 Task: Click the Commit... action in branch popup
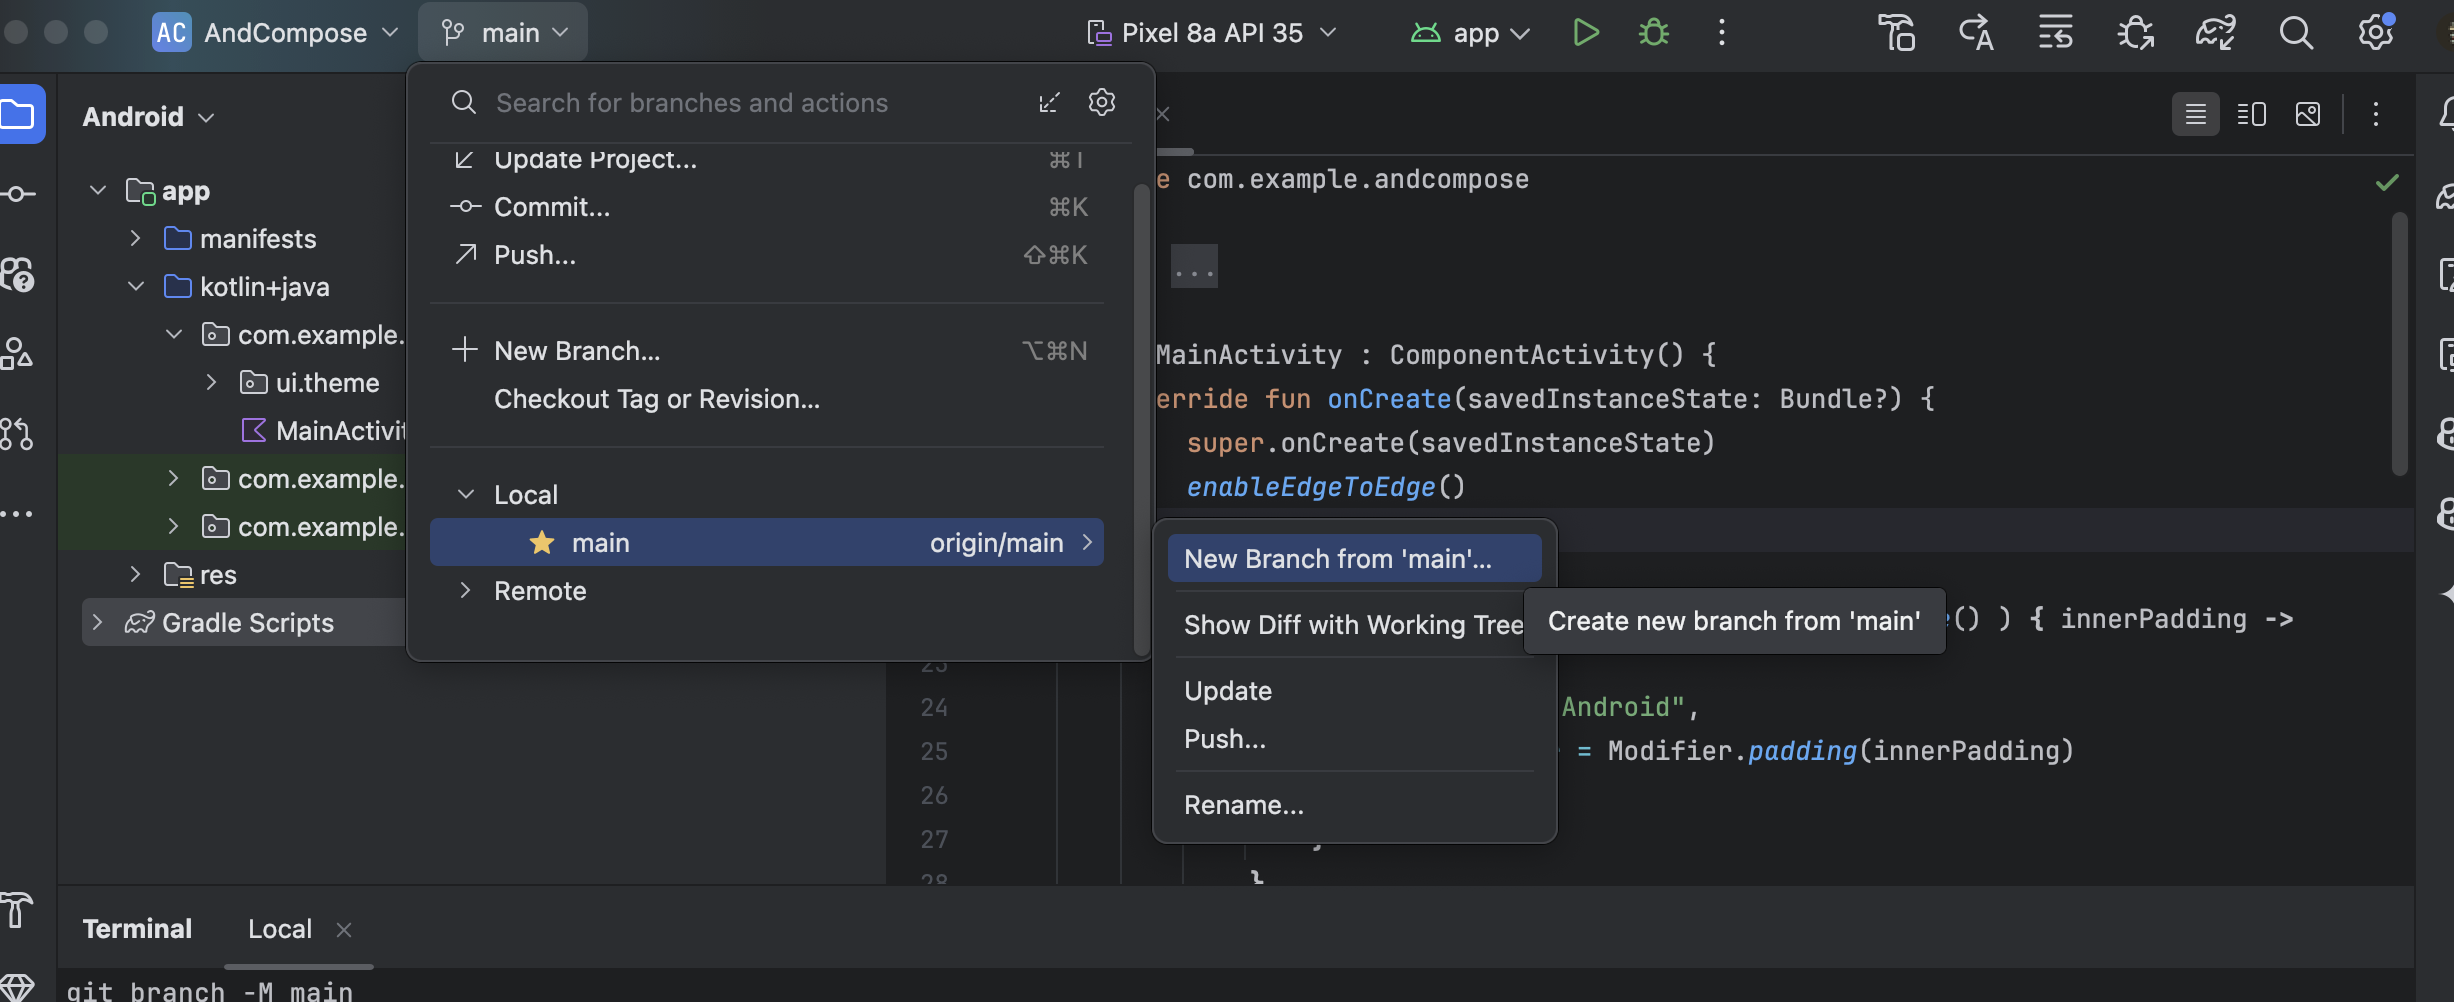[551, 207]
